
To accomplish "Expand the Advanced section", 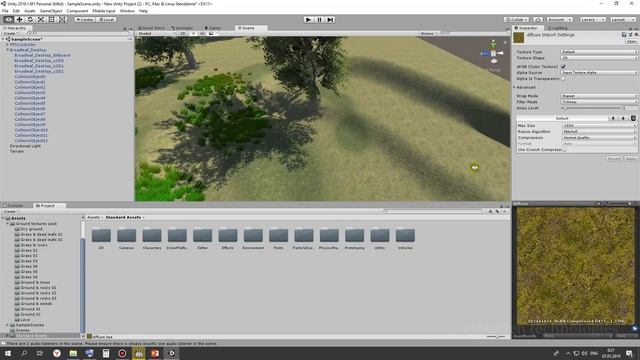I will click(515, 87).
